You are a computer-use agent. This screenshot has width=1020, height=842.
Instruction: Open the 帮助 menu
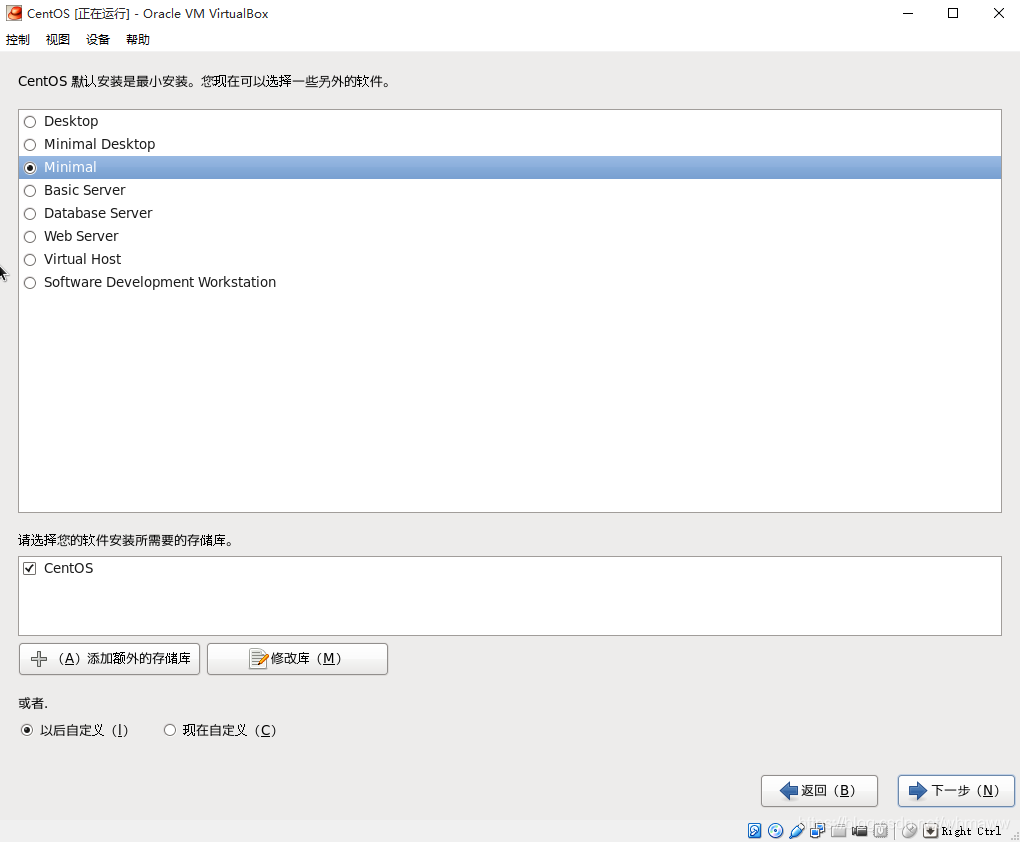[138, 40]
